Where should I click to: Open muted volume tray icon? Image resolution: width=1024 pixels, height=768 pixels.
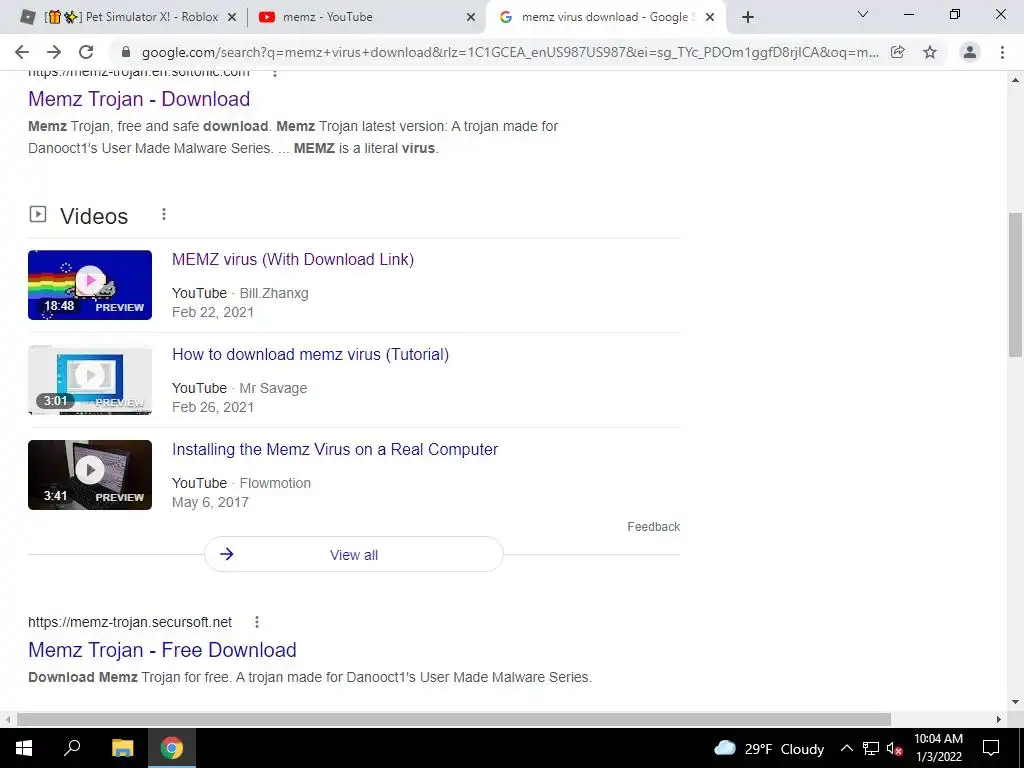(x=894, y=748)
